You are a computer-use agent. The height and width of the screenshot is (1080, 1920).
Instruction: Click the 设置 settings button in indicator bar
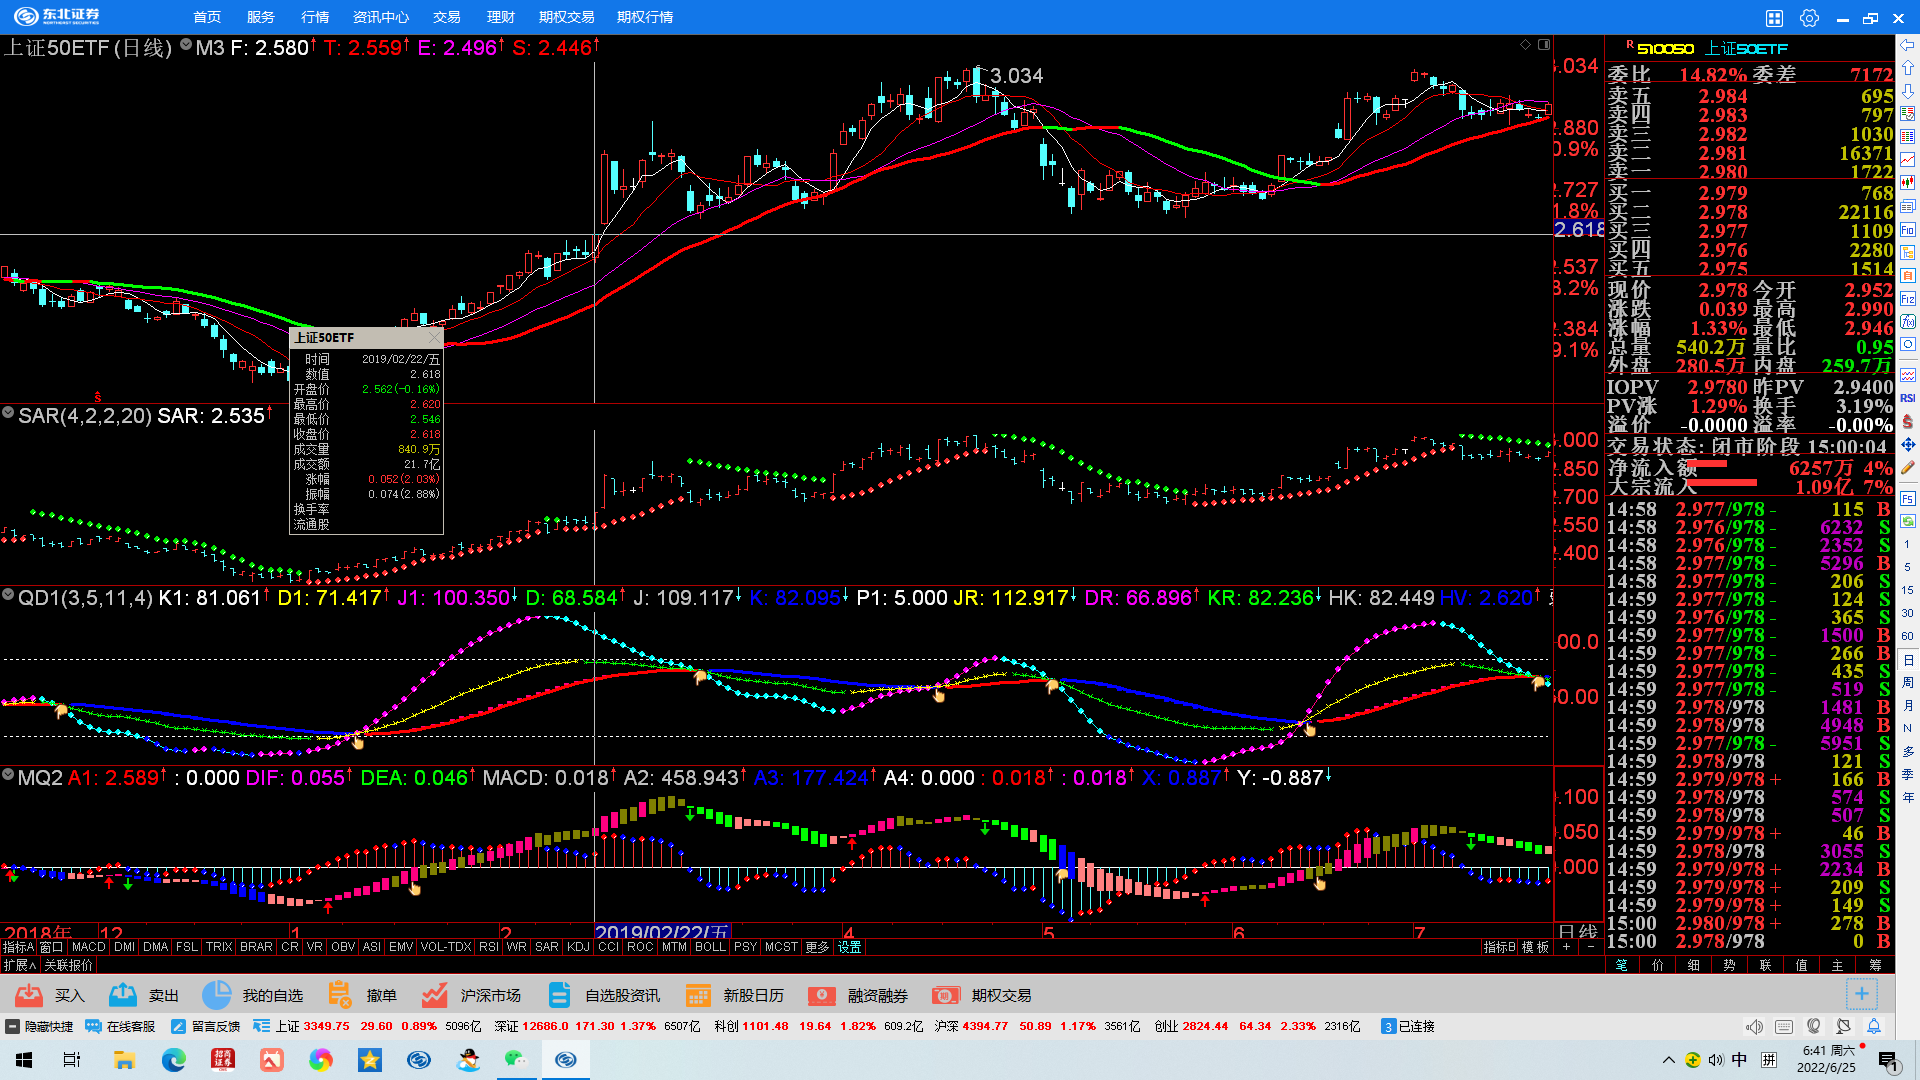coord(850,947)
